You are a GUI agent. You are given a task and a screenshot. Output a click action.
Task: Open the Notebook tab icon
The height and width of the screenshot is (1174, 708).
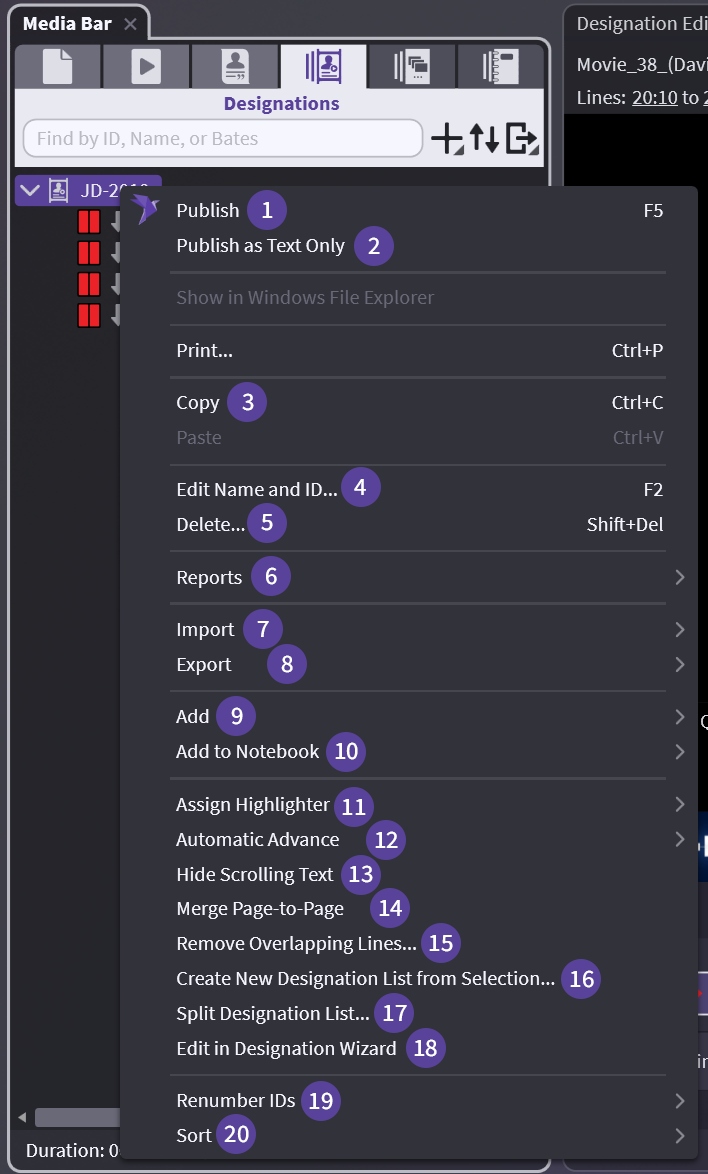[x=500, y=66]
